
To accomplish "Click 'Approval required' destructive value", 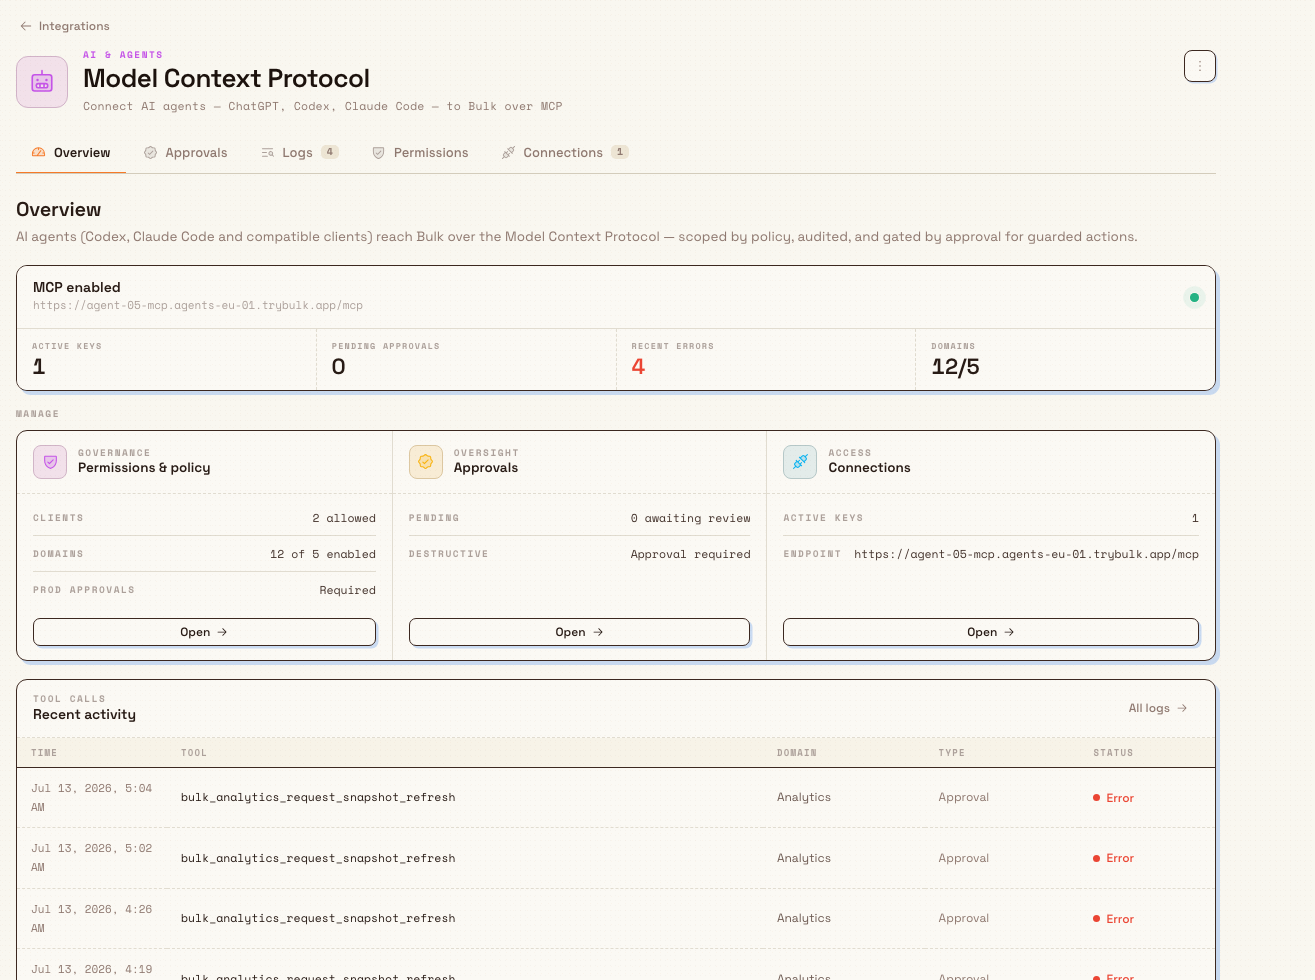I will click(x=690, y=554).
